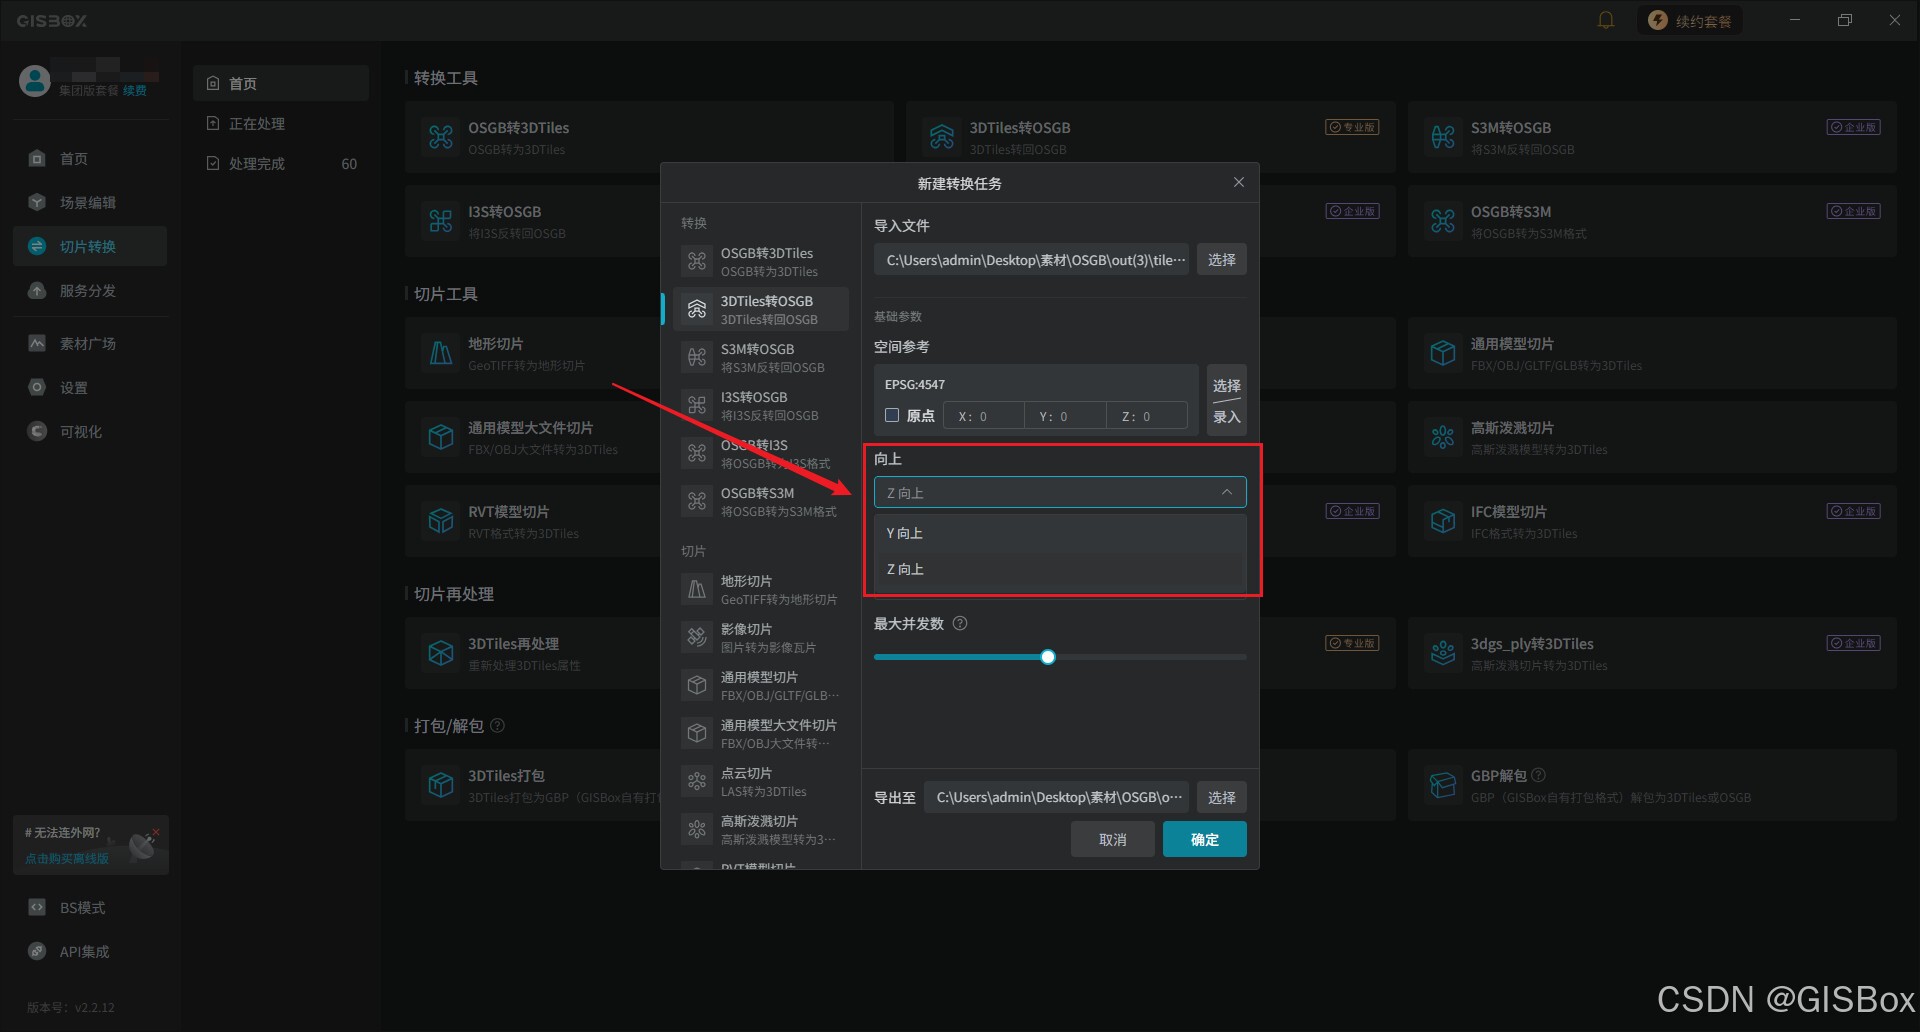This screenshot has height=1032, width=1920.
Task: Click GBP解包 card icon
Action: point(1443,785)
